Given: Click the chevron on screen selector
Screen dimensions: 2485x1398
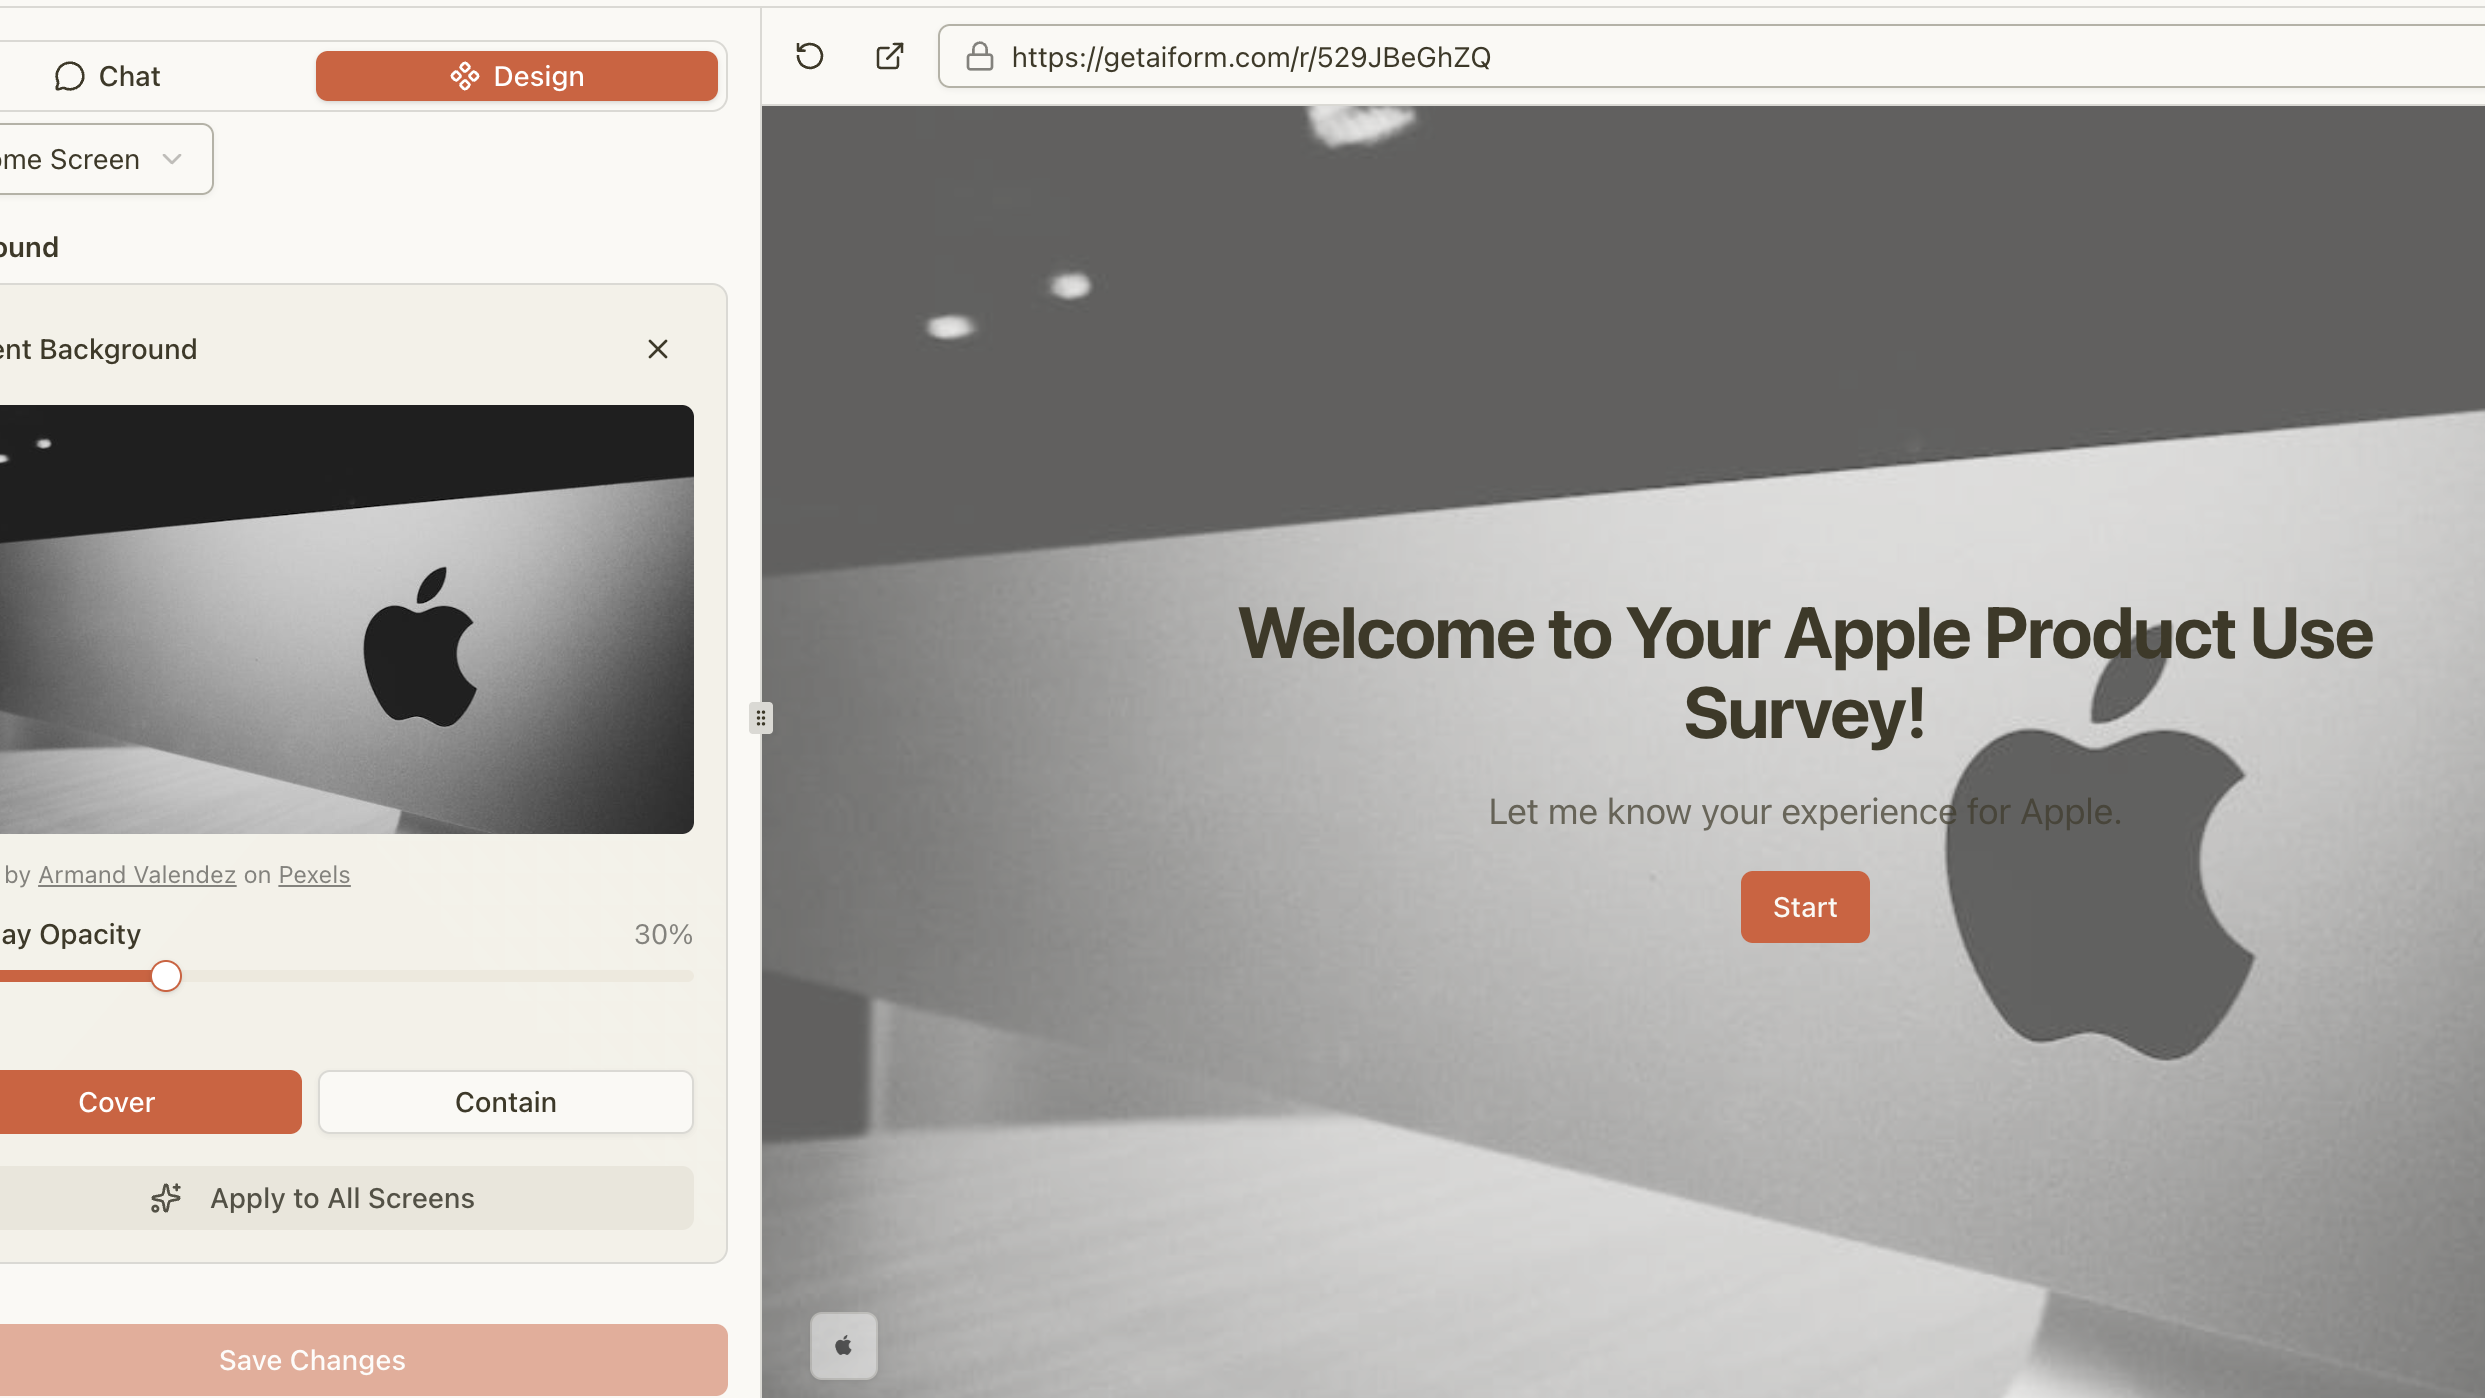Looking at the screenshot, I should 172,159.
